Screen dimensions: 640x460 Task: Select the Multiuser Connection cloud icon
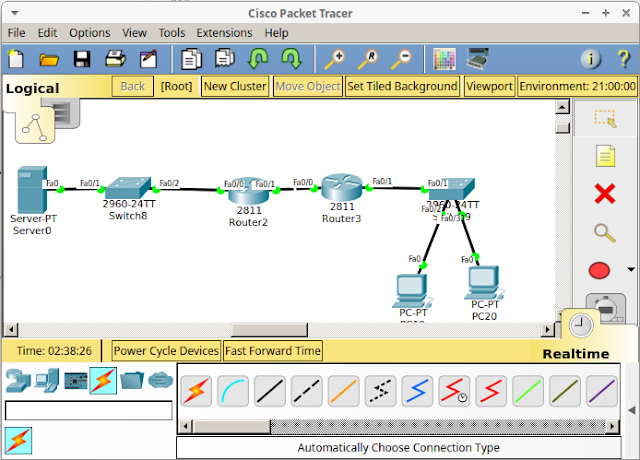click(160, 380)
